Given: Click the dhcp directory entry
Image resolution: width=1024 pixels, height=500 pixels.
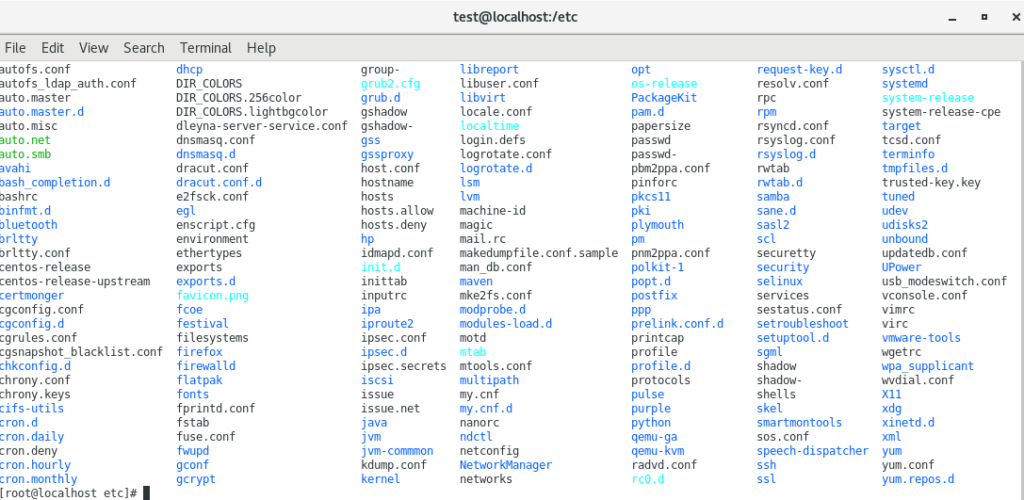Looking at the screenshot, I should tap(189, 69).
